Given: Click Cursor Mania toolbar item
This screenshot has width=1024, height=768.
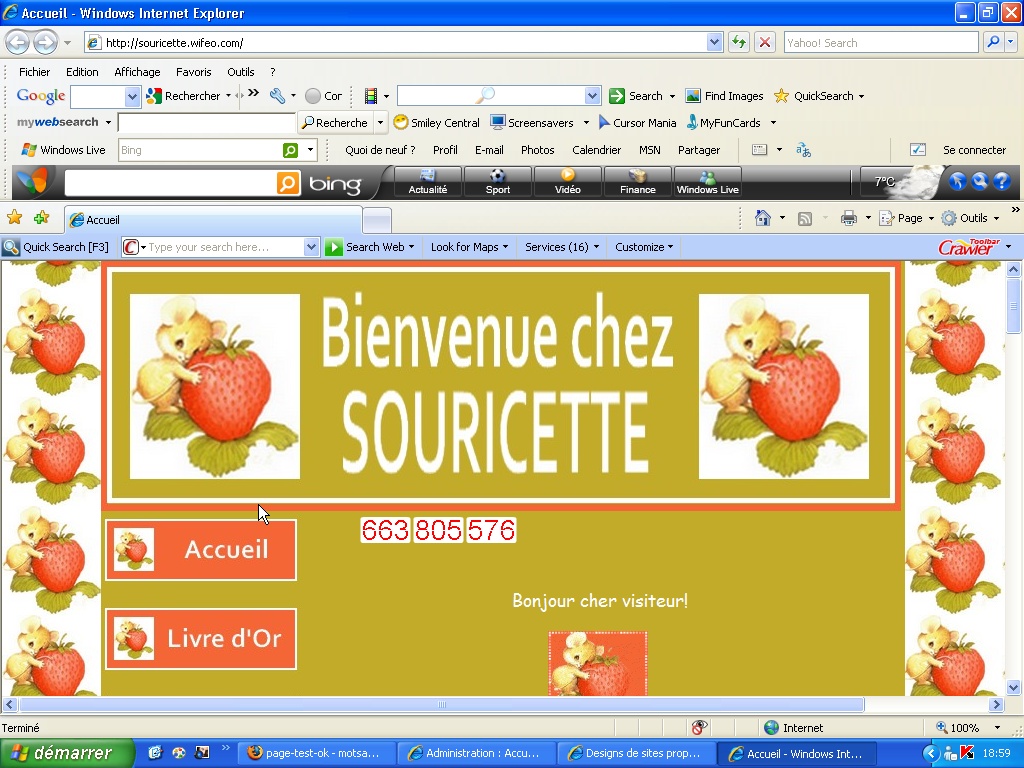Looking at the screenshot, I should click(637, 123).
